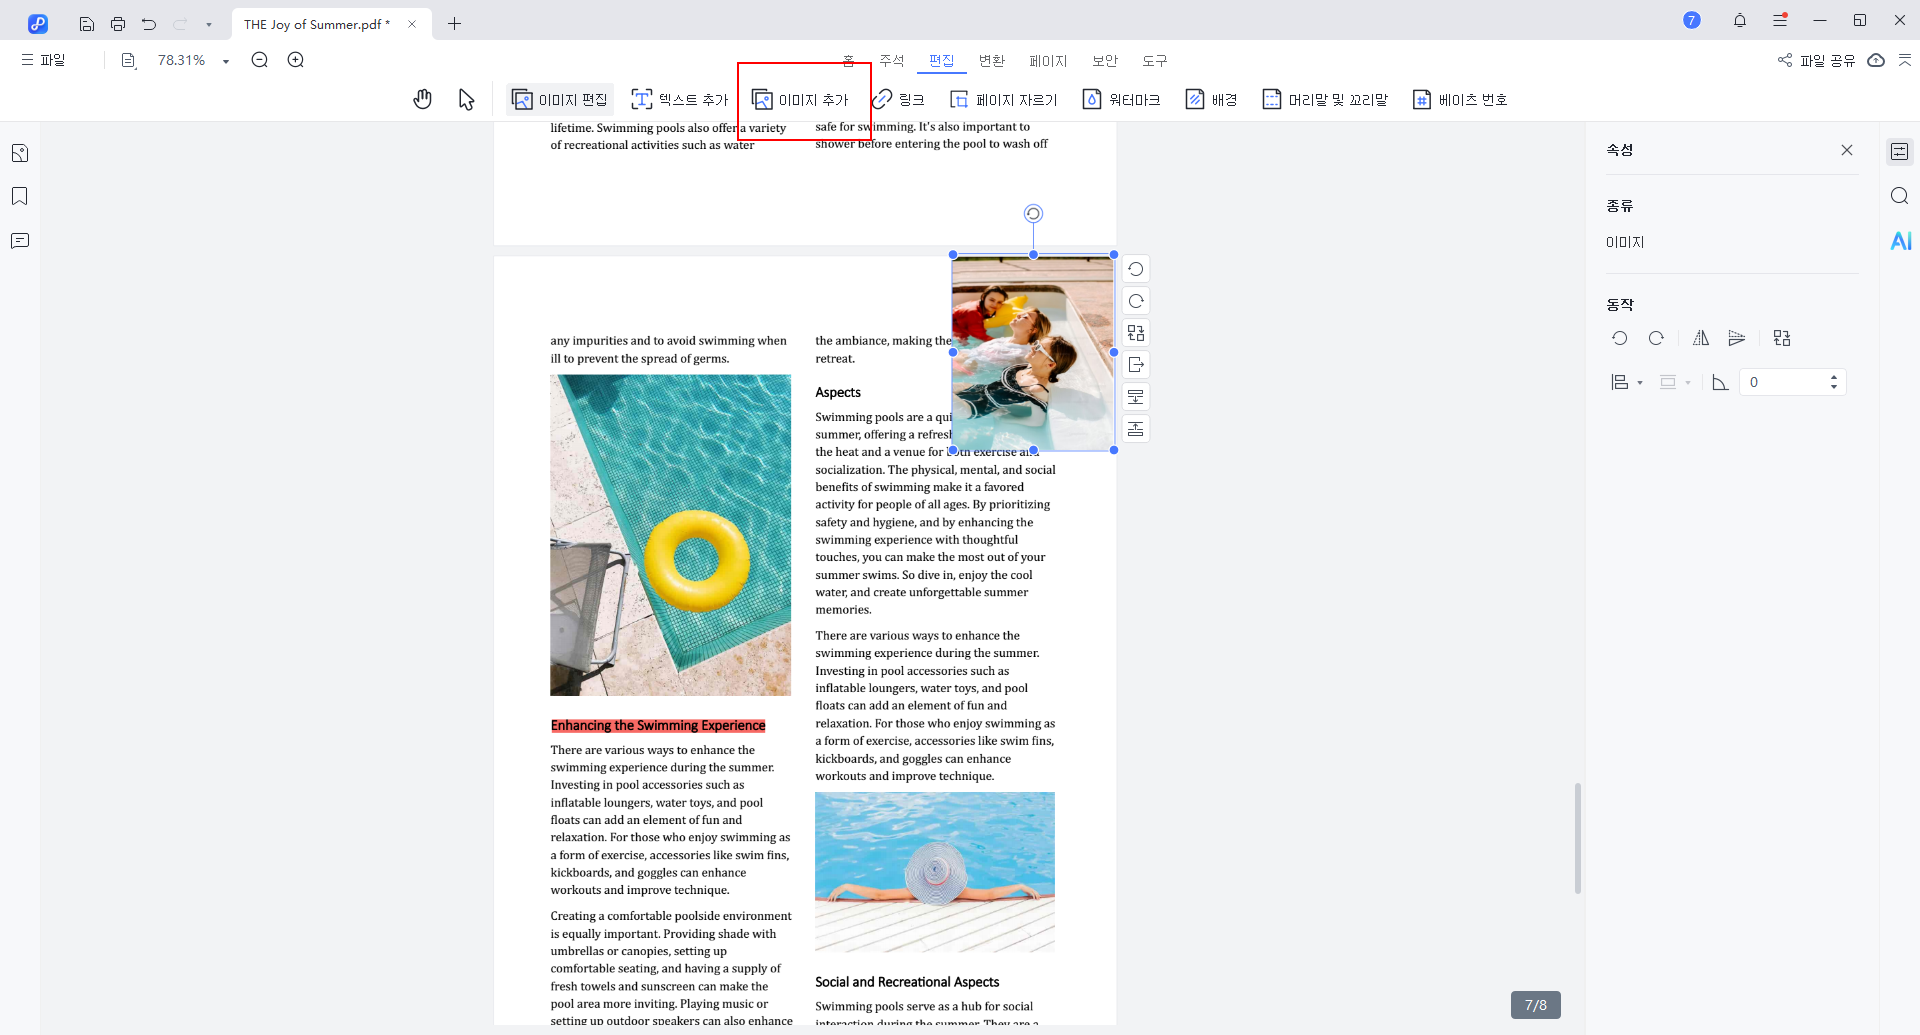This screenshot has height=1035, width=1920.
Task: Click extract image on floating toolbar
Action: point(1136,365)
